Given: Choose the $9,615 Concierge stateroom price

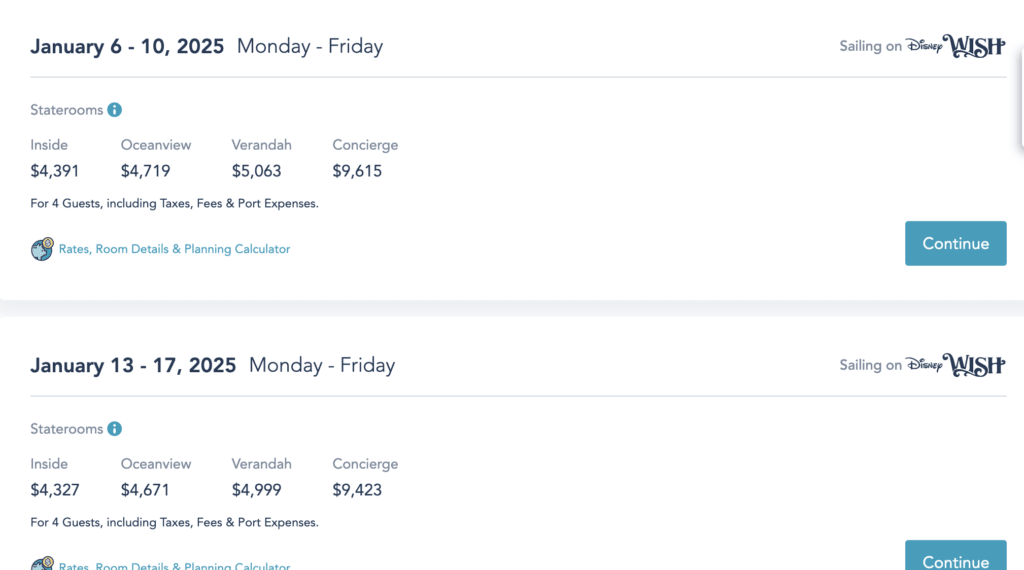Looking at the screenshot, I should (x=357, y=171).
